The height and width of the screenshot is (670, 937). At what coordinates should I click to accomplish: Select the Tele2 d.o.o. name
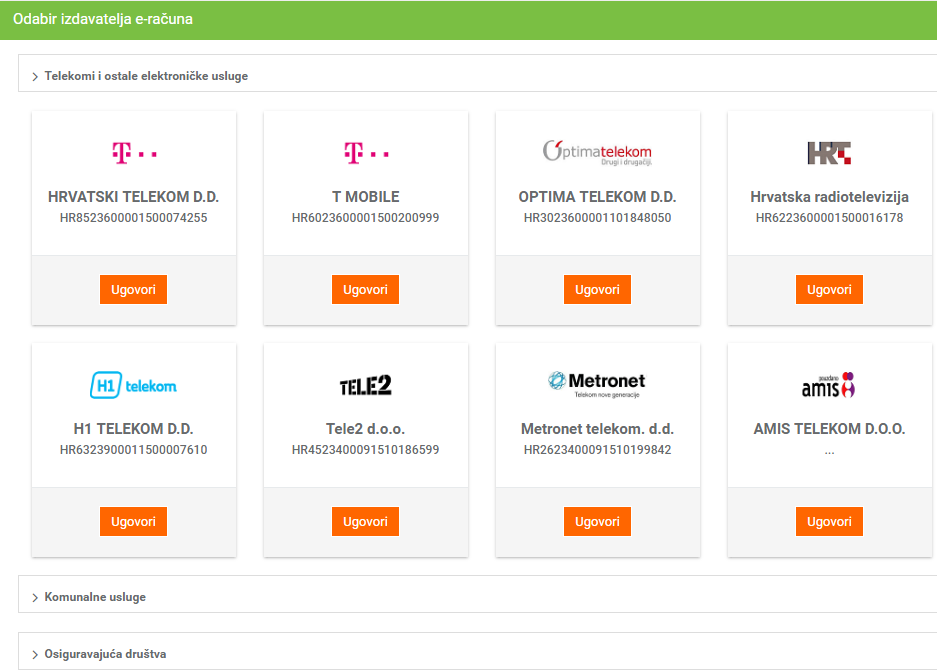click(x=366, y=429)
